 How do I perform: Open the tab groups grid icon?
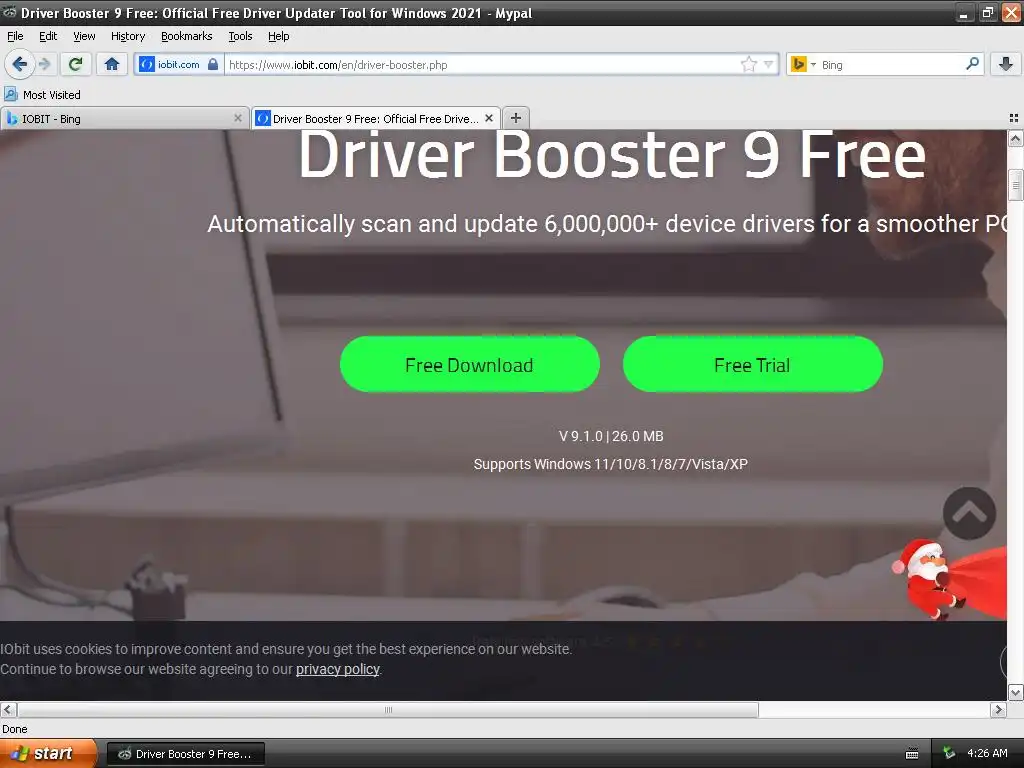1014,118
